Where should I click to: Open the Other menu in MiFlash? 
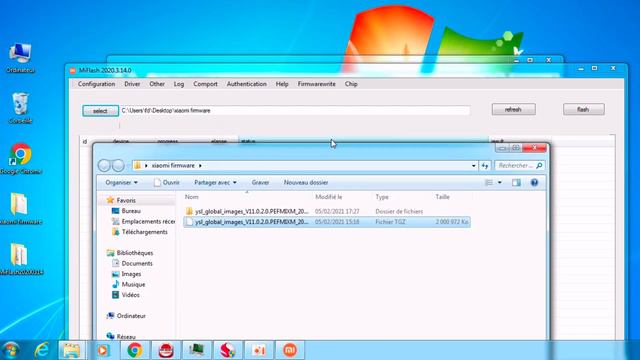157,84
